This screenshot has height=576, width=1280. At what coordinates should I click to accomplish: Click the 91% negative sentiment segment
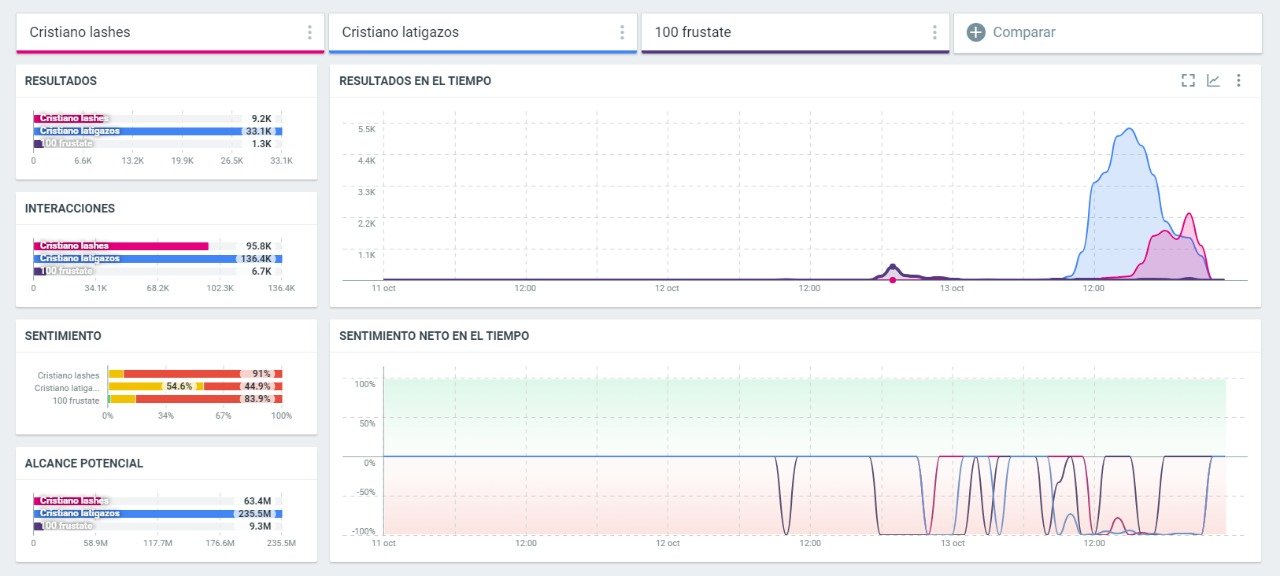point(203,374)
